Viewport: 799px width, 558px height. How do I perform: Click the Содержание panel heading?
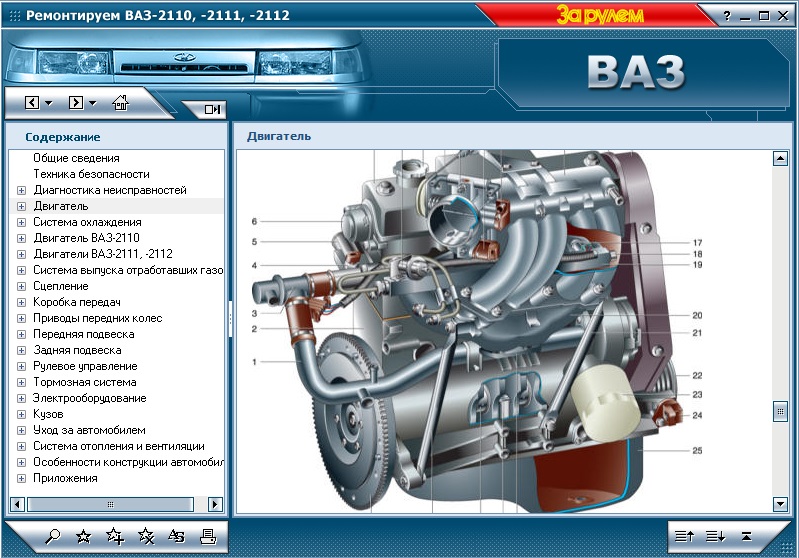(63, 137)
